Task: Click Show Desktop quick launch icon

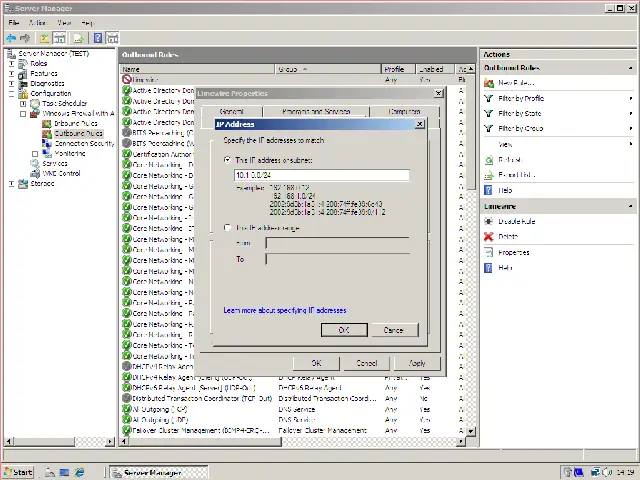Action: pyautogui.click(x=64, y=472)
